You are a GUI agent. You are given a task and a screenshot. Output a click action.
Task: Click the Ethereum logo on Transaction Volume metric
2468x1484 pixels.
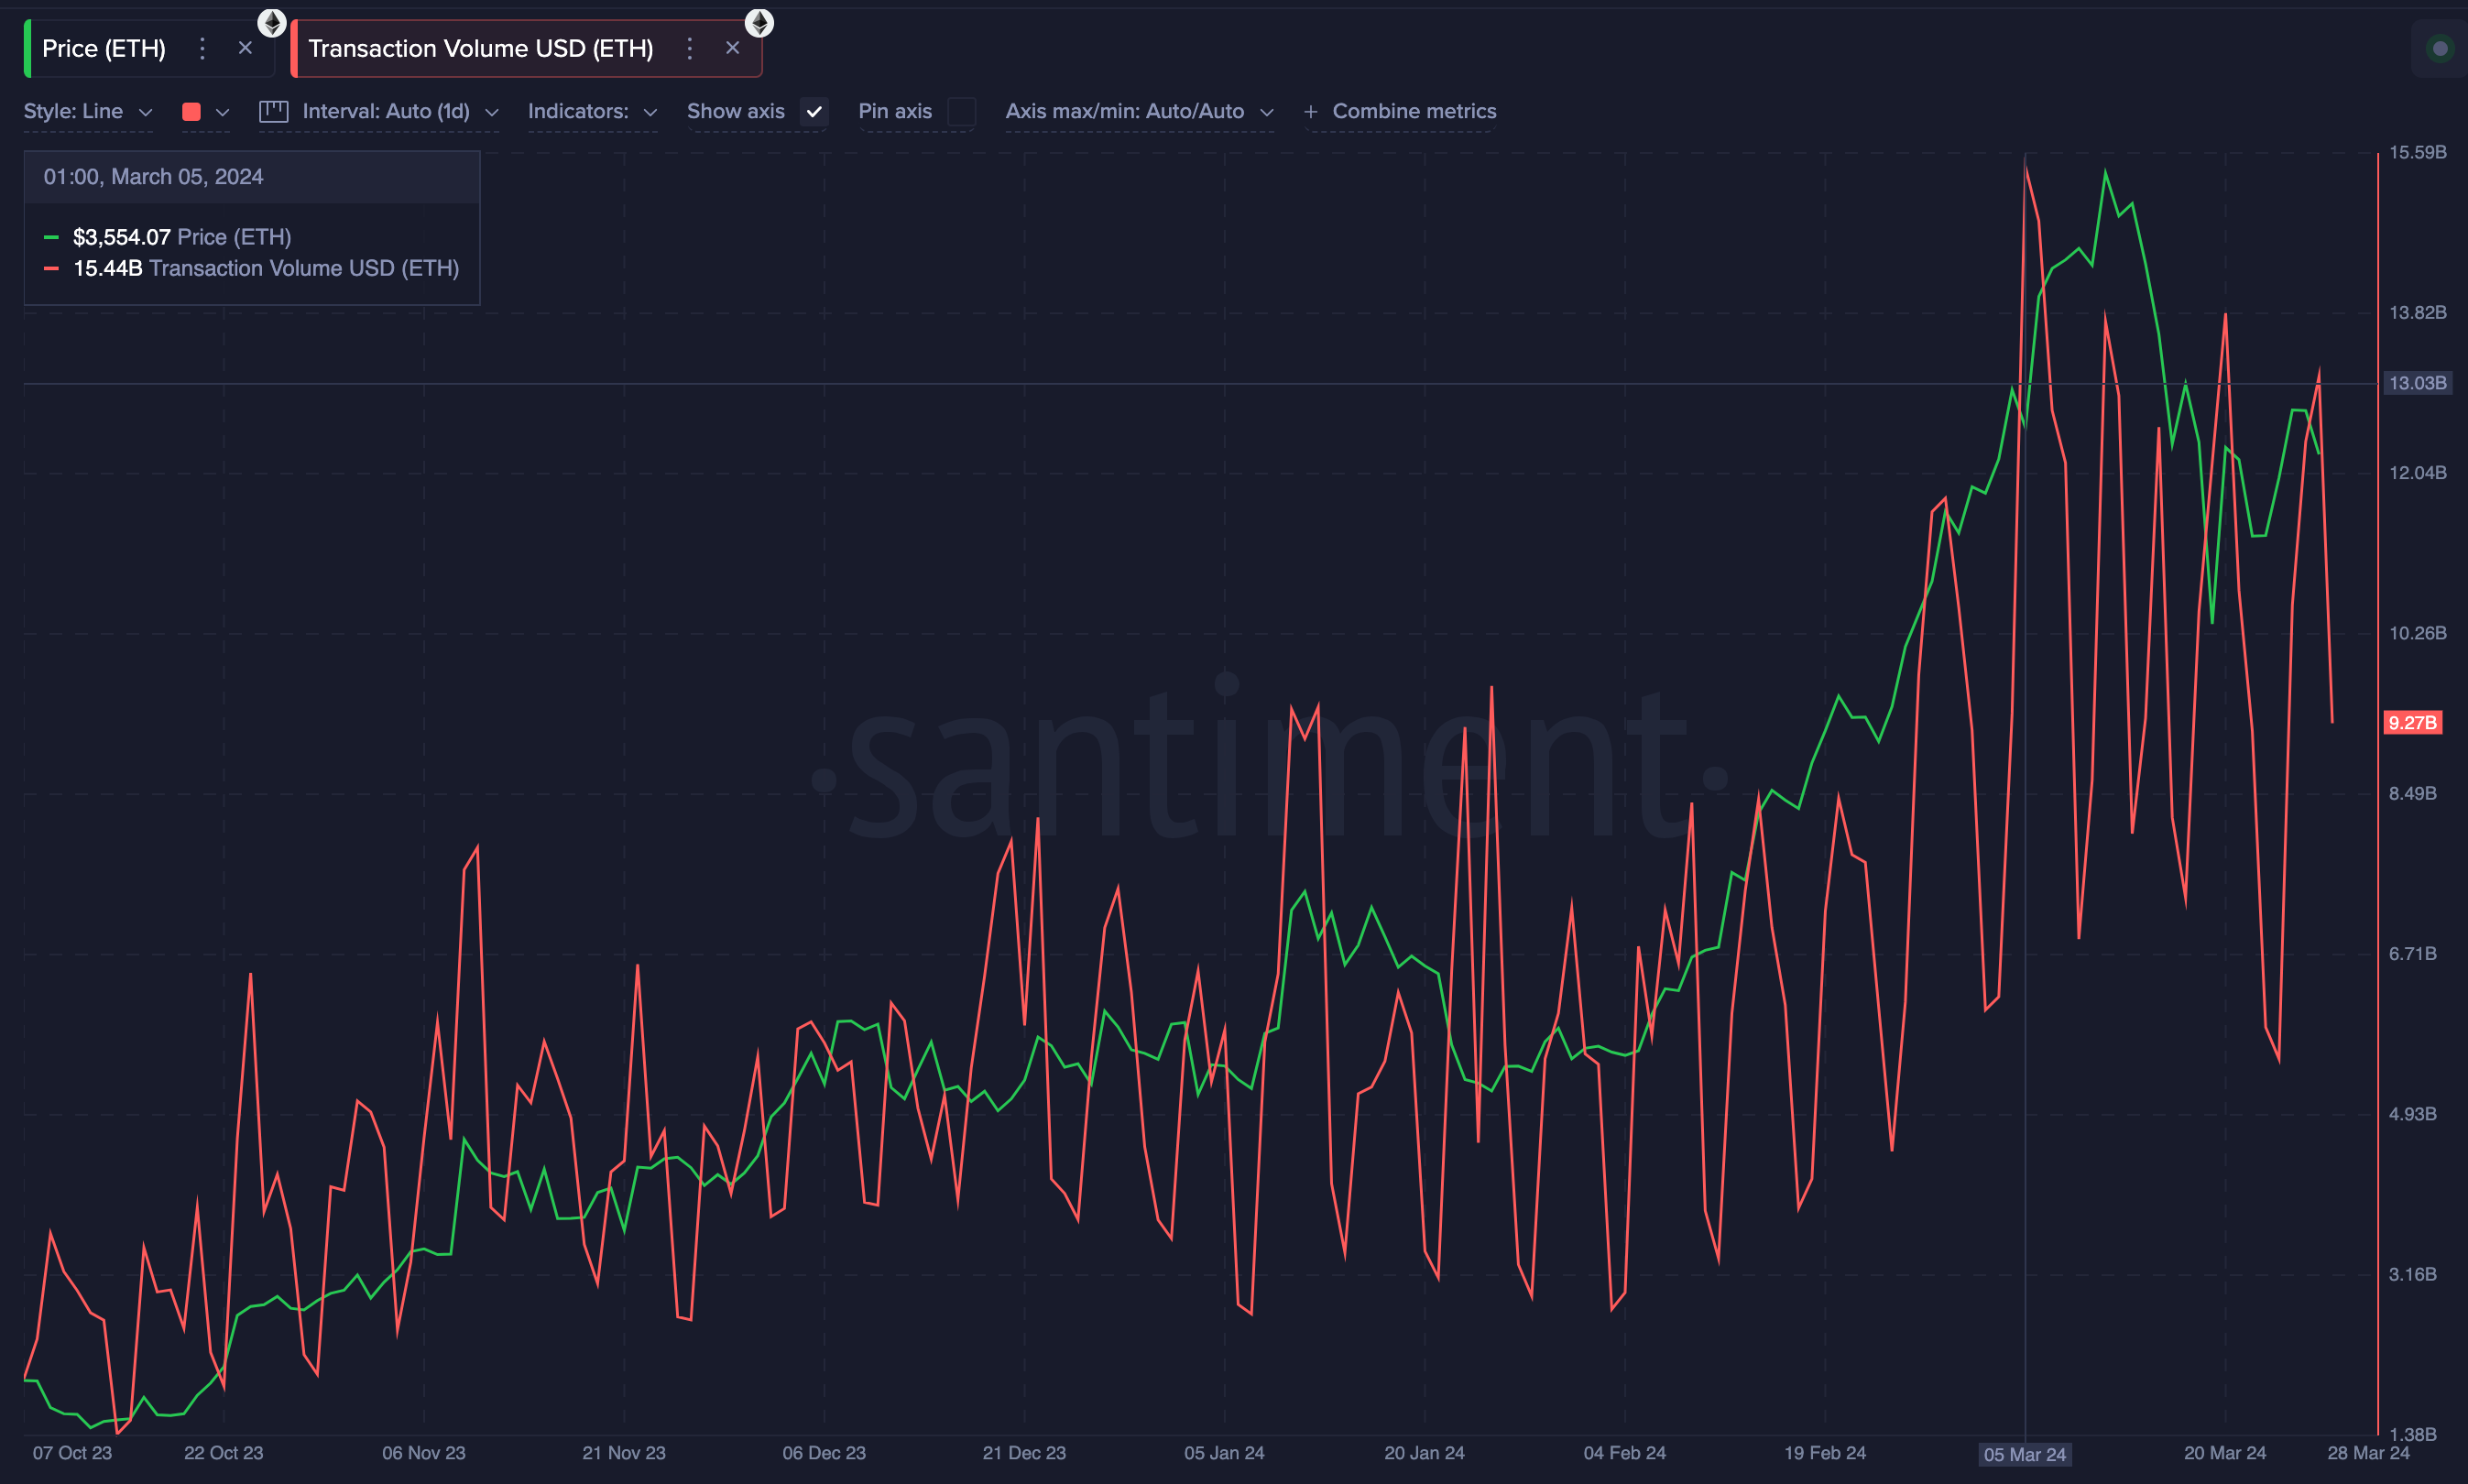[761, 22]
